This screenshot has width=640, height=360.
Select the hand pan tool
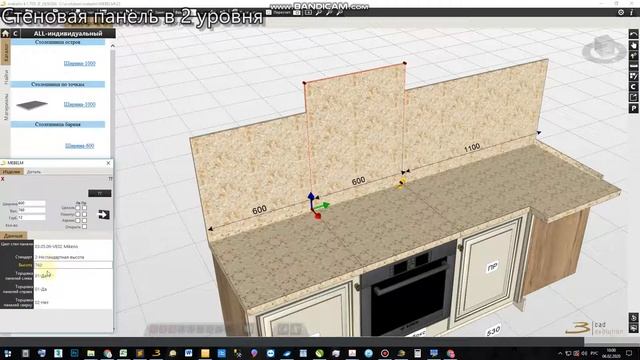(x=633, y=45)
